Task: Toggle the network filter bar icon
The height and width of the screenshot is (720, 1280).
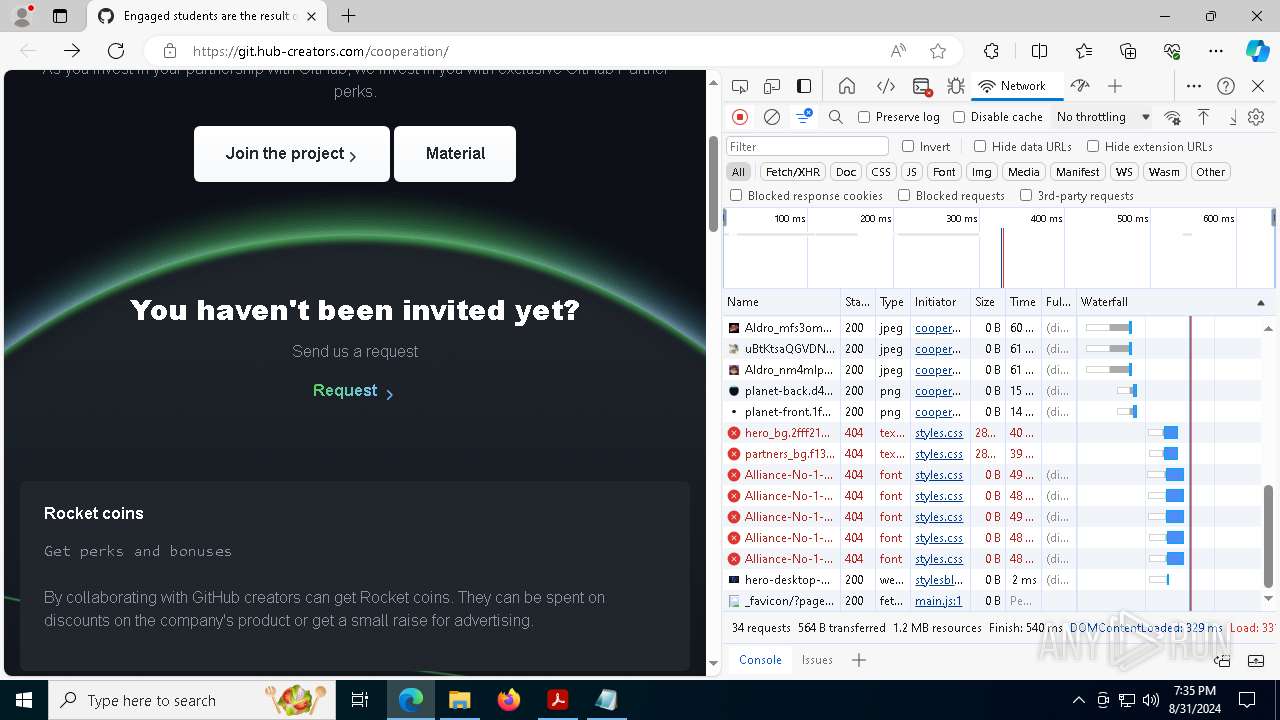Action: click(x=804, y=117)
